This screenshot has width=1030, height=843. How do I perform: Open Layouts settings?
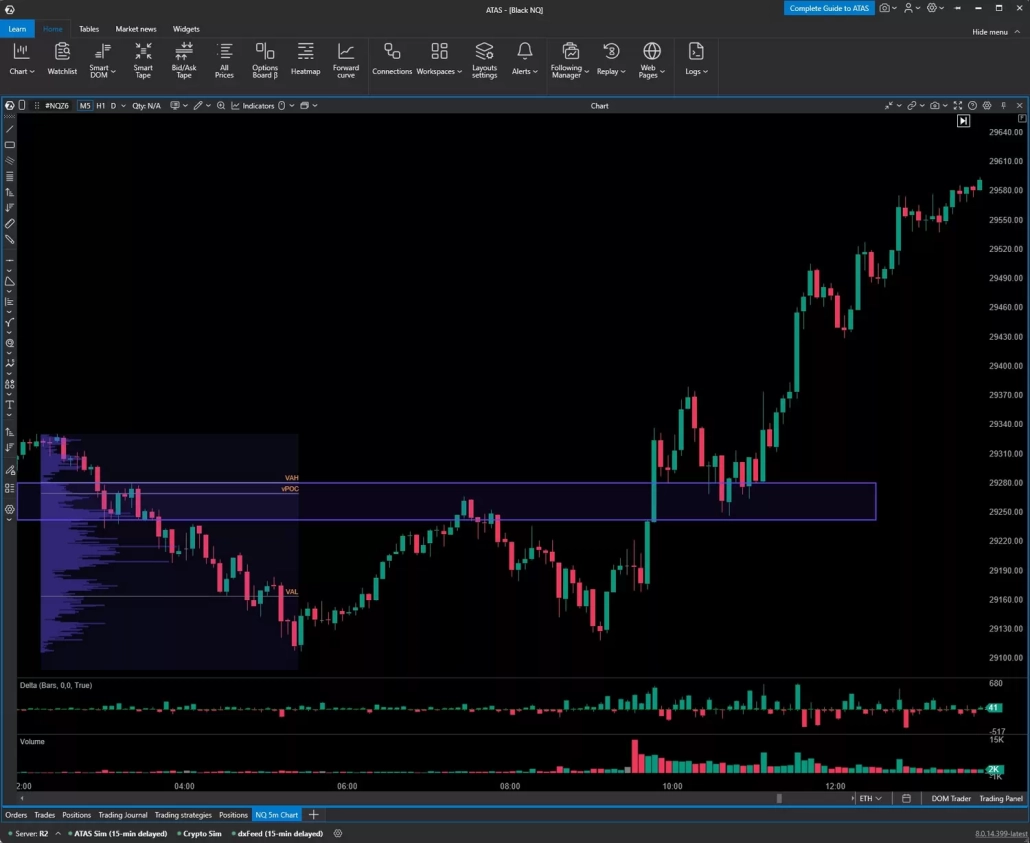point(484,60)
